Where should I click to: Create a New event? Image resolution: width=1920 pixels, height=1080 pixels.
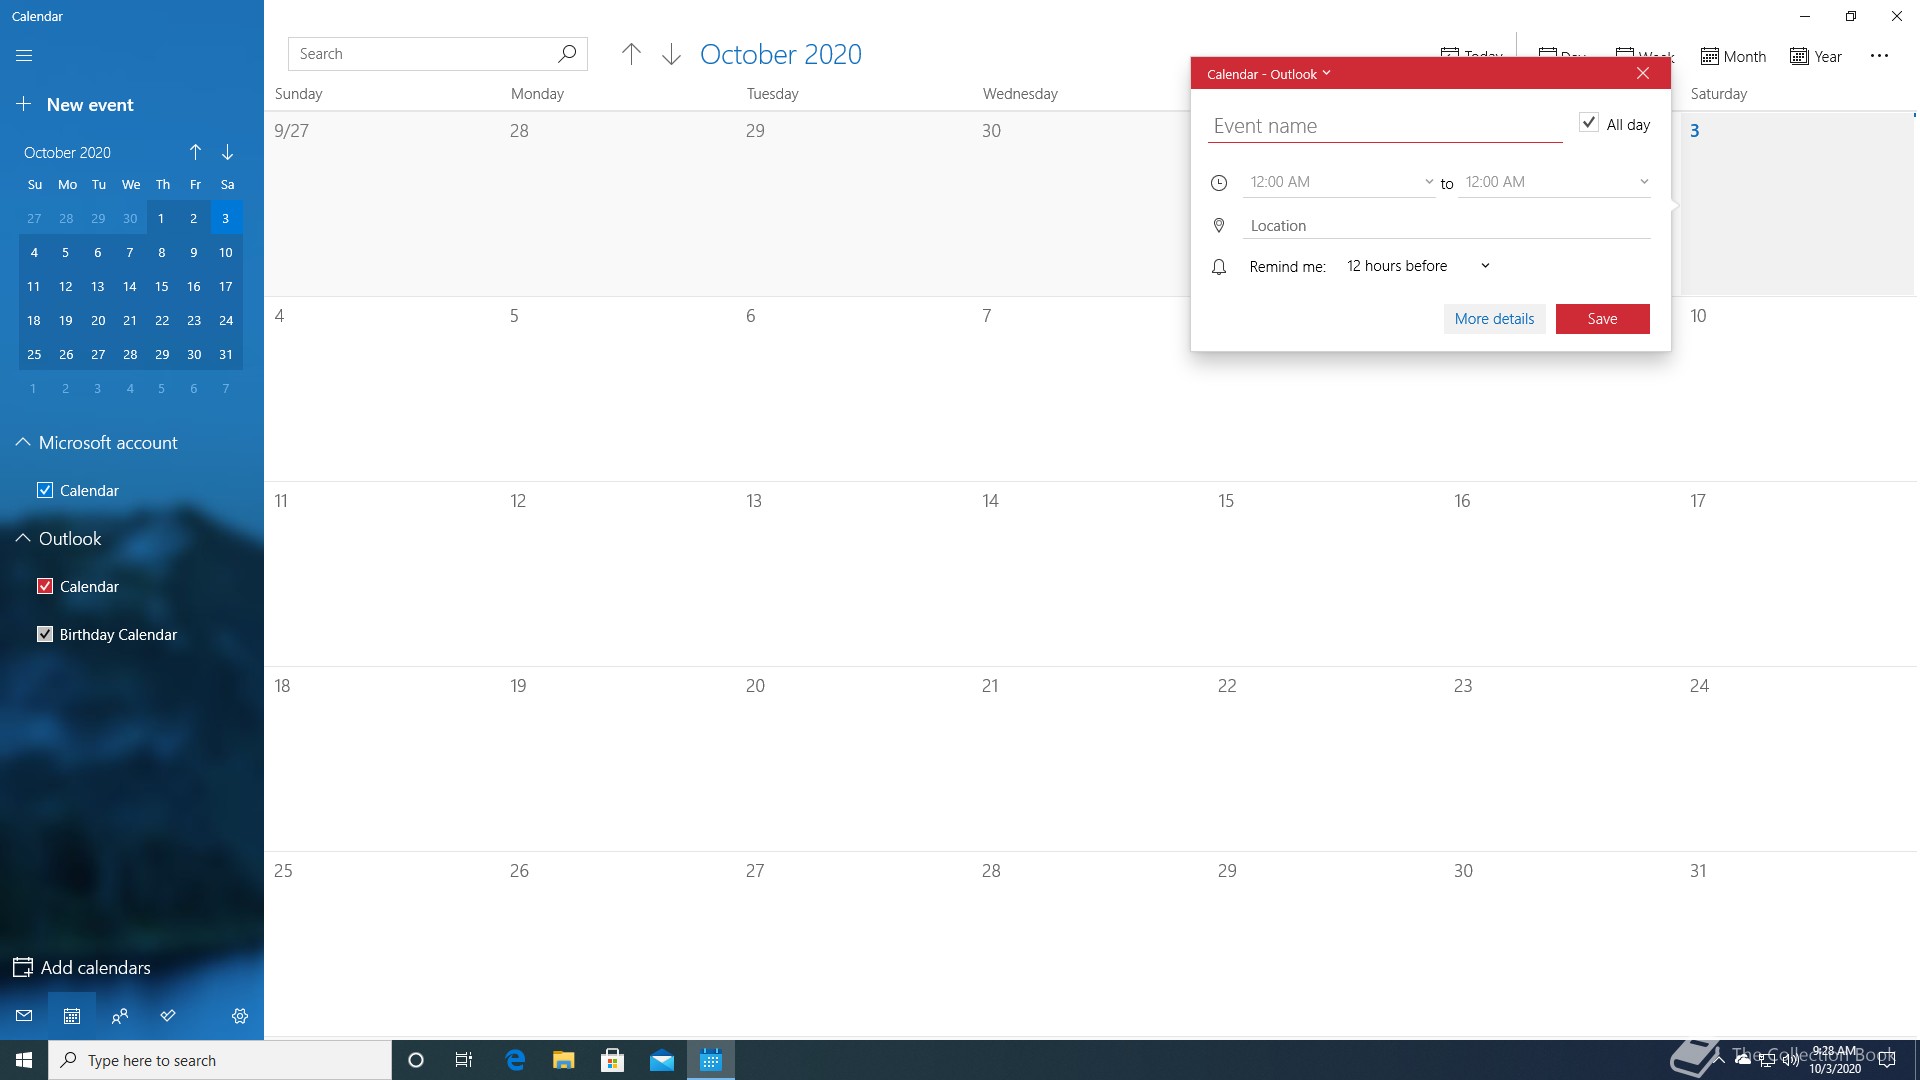pyautogui.click(x=76, y=105)
